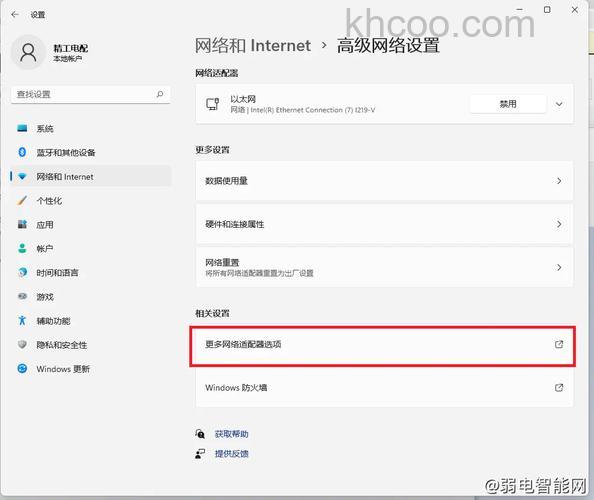Click the 提供反馈 link
The image size is (594, 500).
pyautogui.click(x=231, y=453)
